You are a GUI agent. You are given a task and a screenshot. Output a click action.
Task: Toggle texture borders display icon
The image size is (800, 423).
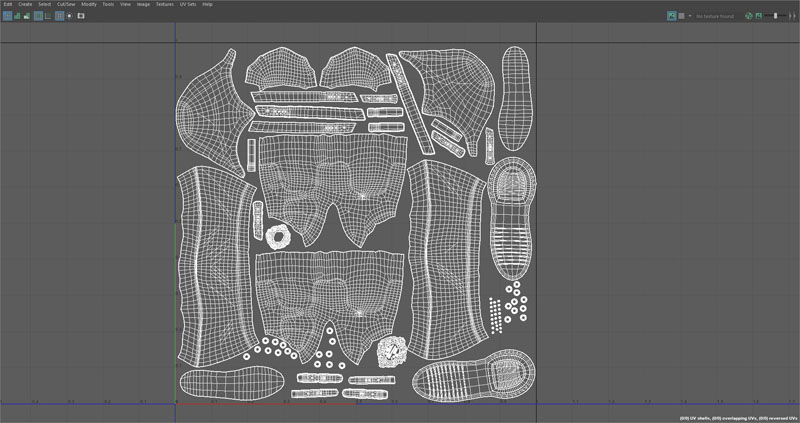point(38,16)
